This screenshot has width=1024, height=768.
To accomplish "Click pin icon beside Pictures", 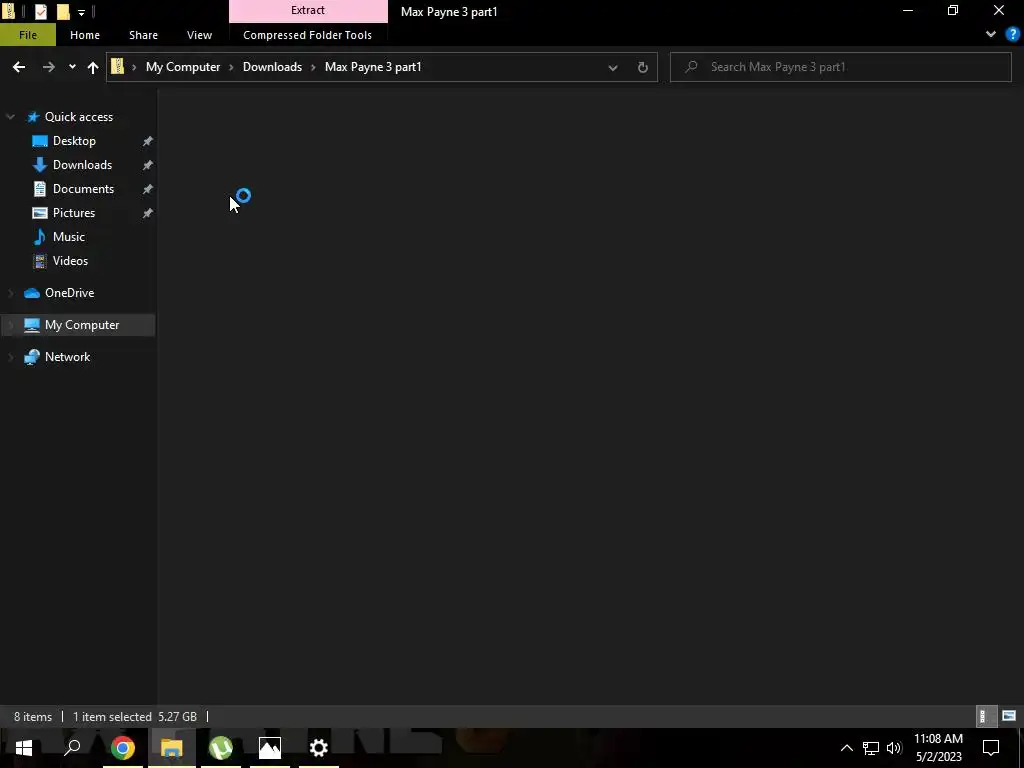I will tap(148, 213).
